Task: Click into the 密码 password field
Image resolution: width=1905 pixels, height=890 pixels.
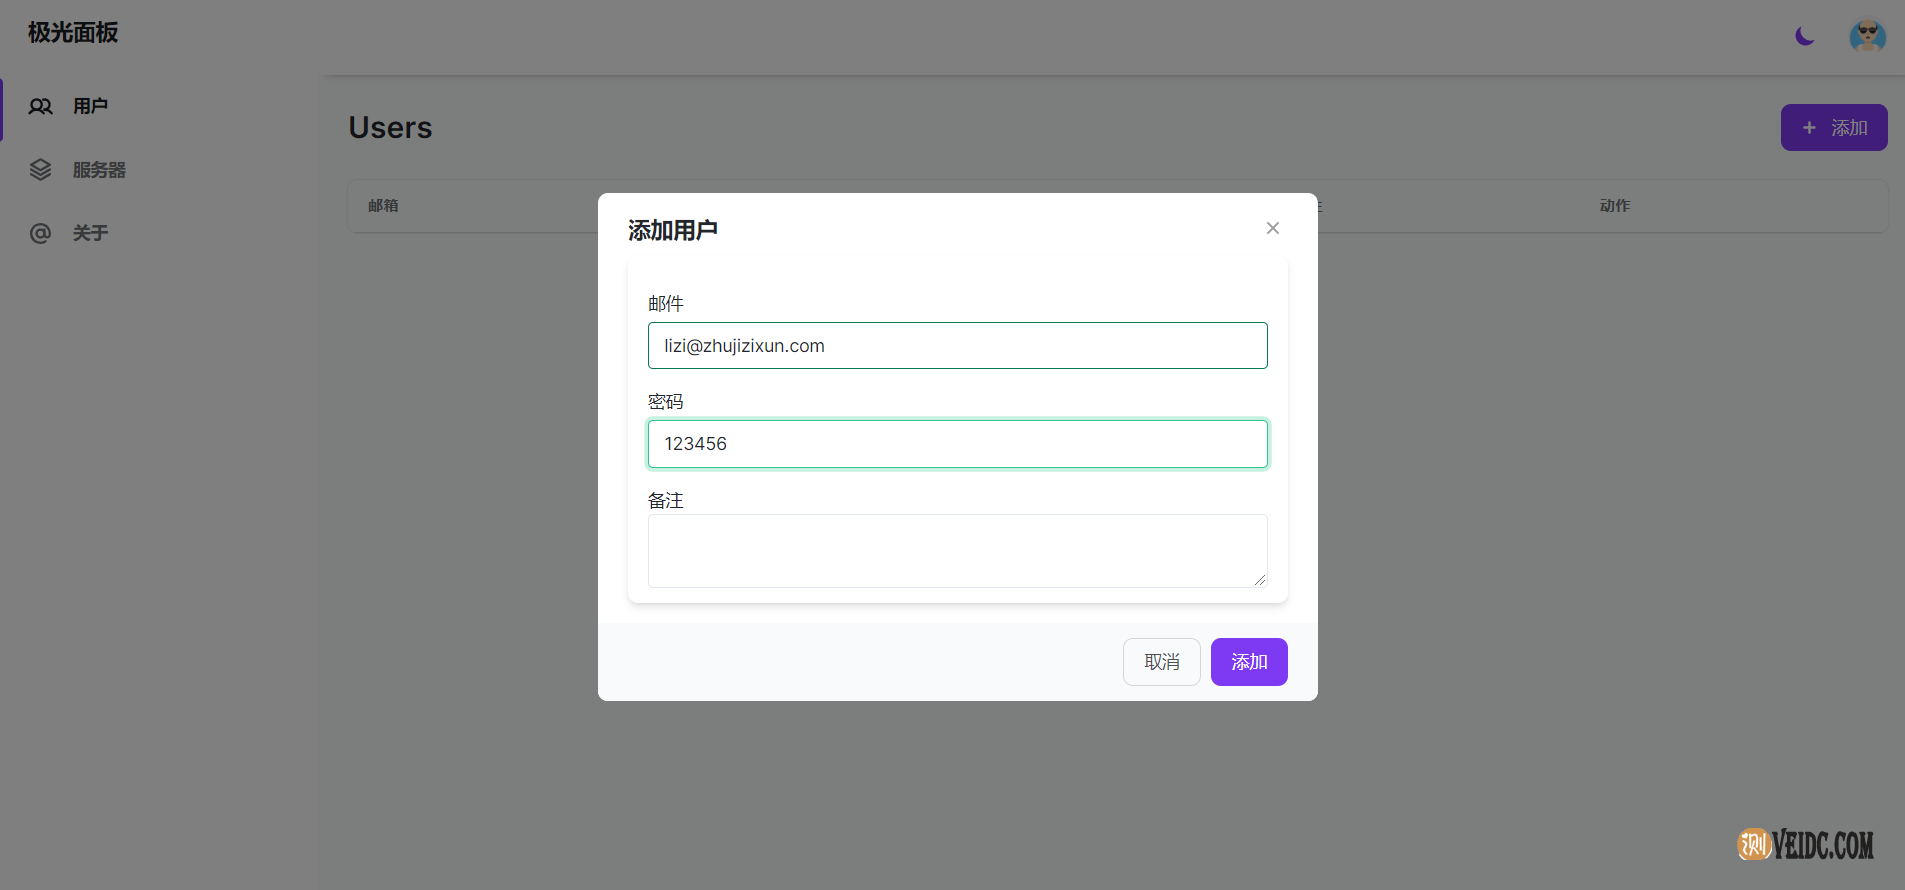Action: pyautogui.click(x=957, y=444)
